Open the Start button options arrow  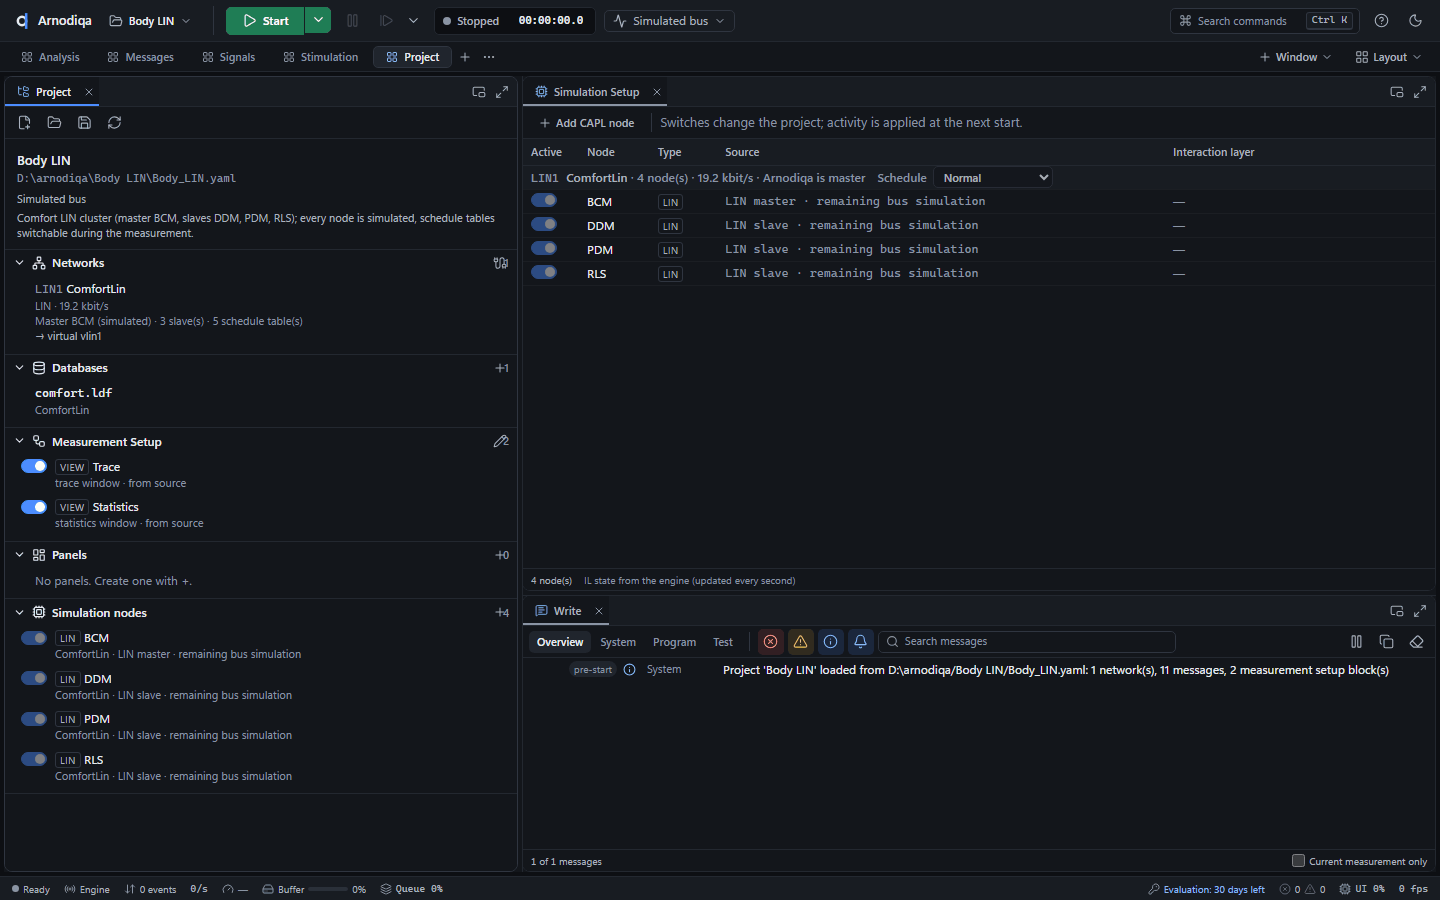(x=318, y=20)
